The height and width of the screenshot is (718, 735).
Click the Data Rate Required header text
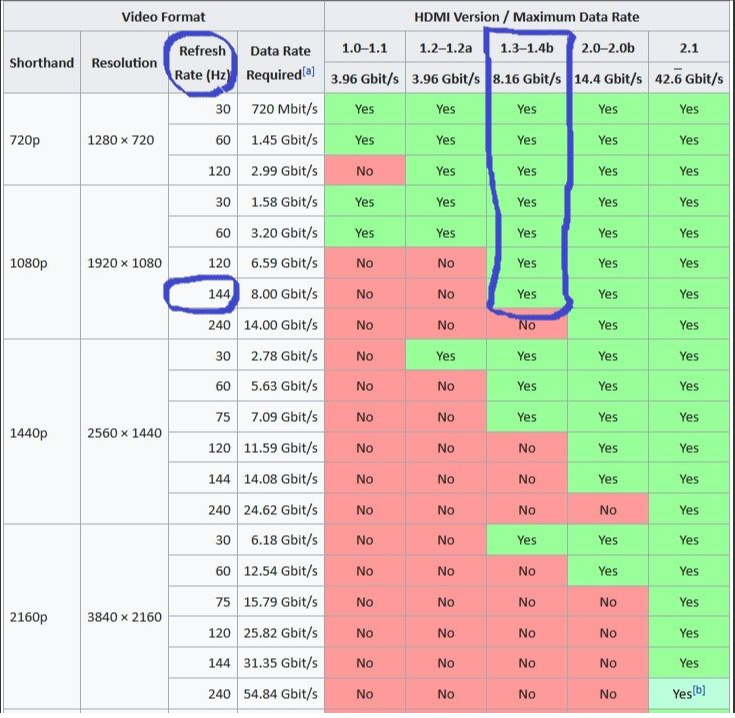click(x=280, y=62)
